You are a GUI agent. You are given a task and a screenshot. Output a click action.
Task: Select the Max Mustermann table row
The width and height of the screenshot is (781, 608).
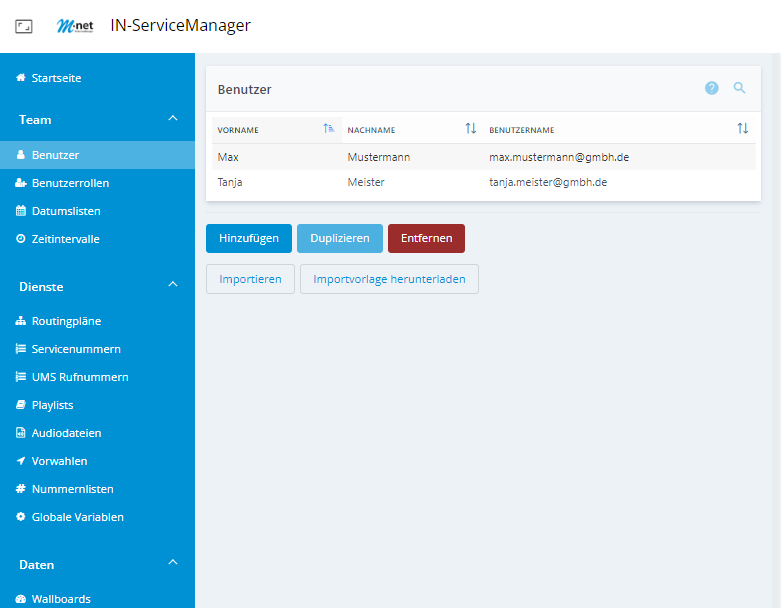click(x=483, y=157)
